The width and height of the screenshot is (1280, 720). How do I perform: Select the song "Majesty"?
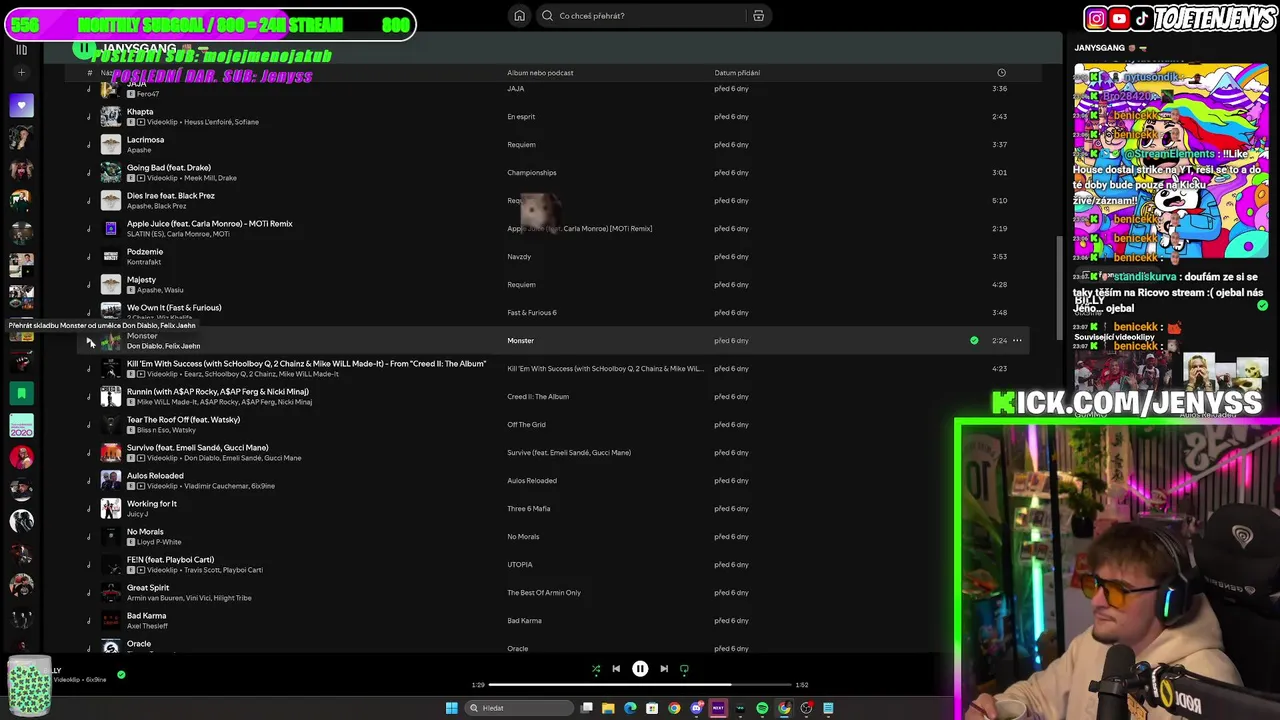[141, 280]
